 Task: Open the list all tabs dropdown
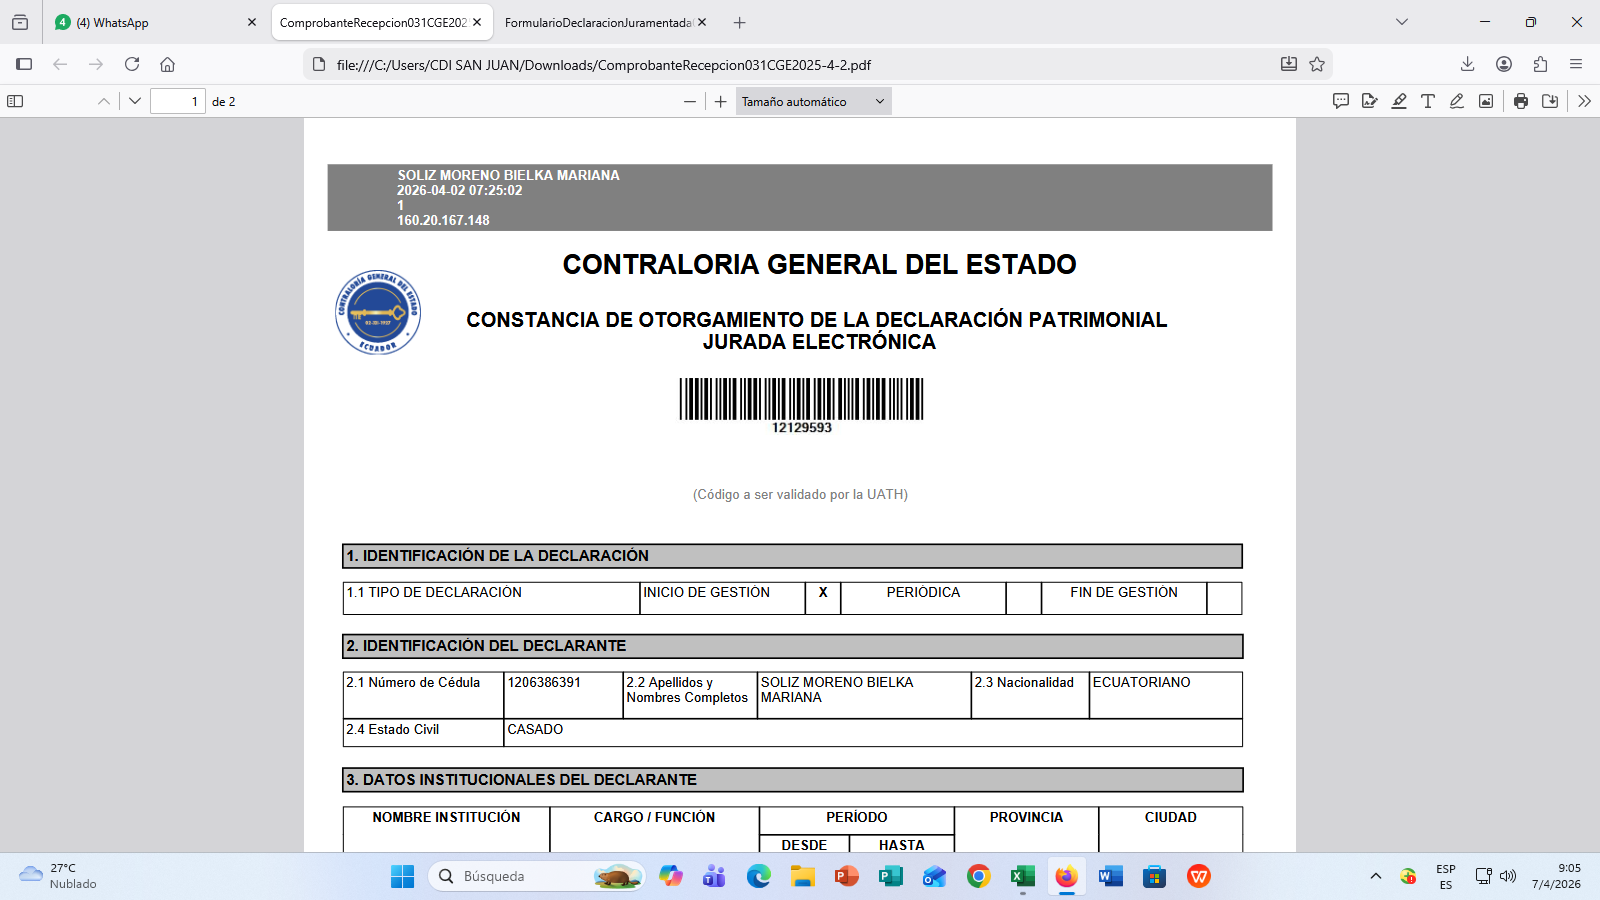[1402, 22]
